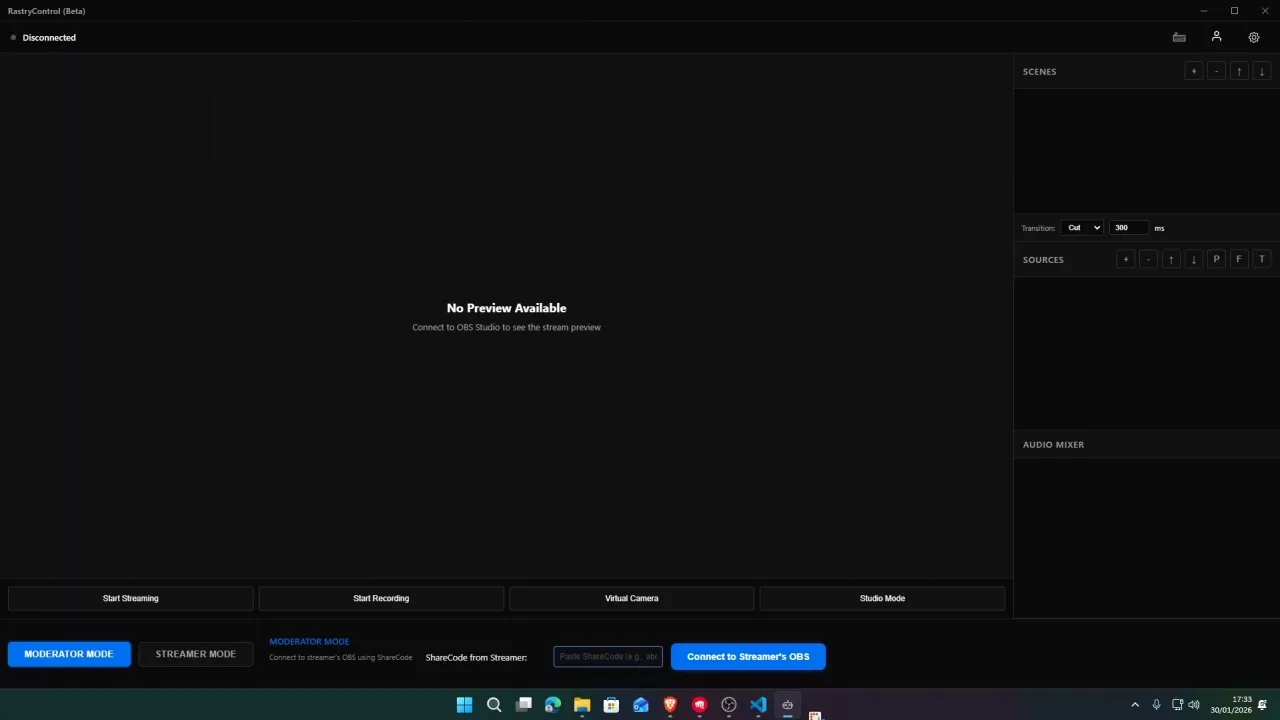Move source up with the Sources up arrow

click(1171, 259)
